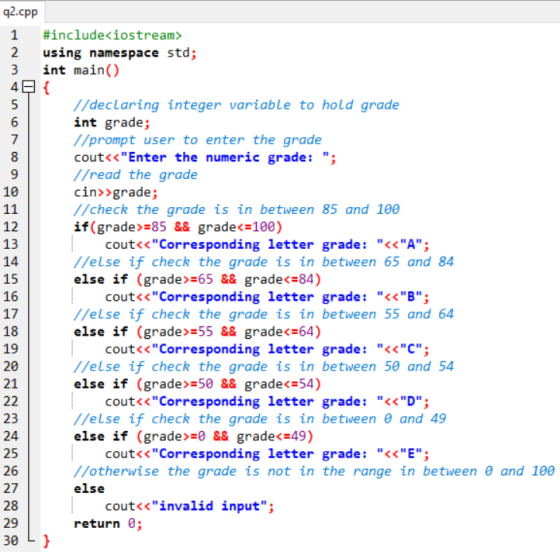The width and height of the screenshot is (560, 552).
Task: Click the 'int grade;' declaration
Action: tap(112, 122)
